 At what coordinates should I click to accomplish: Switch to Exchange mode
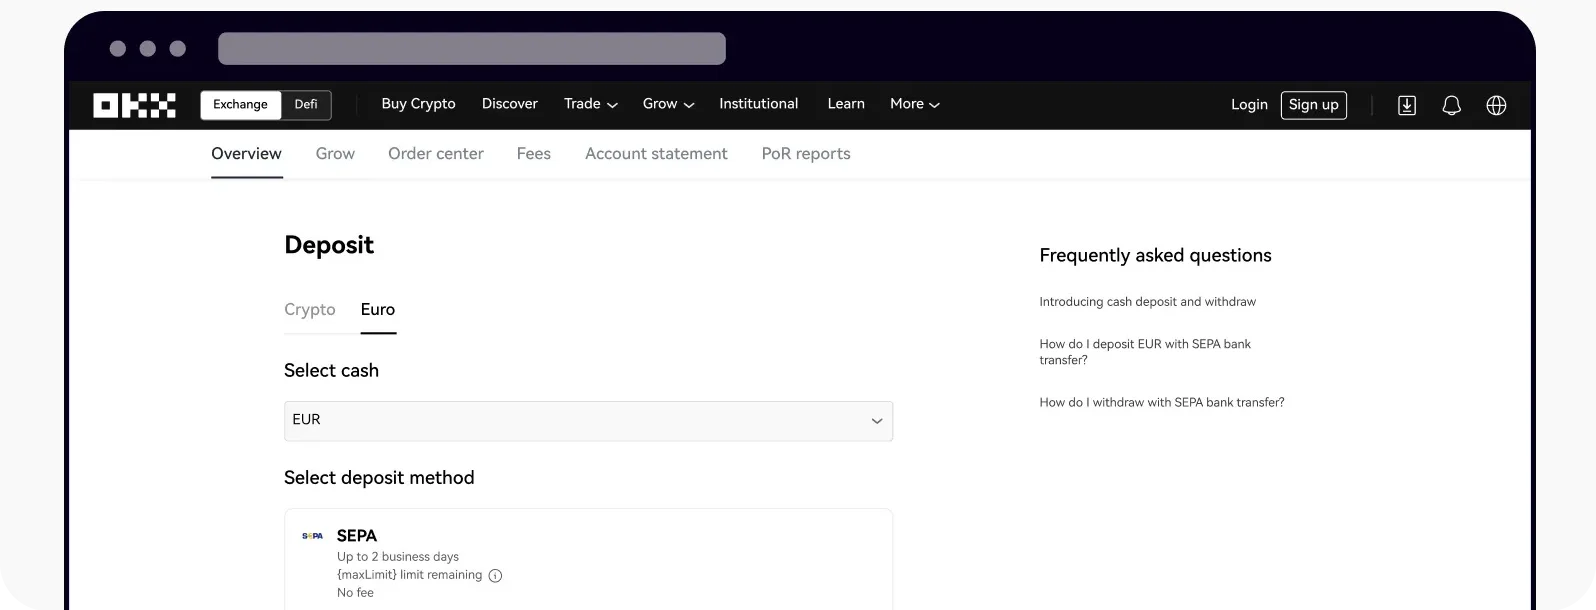tap(240, 105)
